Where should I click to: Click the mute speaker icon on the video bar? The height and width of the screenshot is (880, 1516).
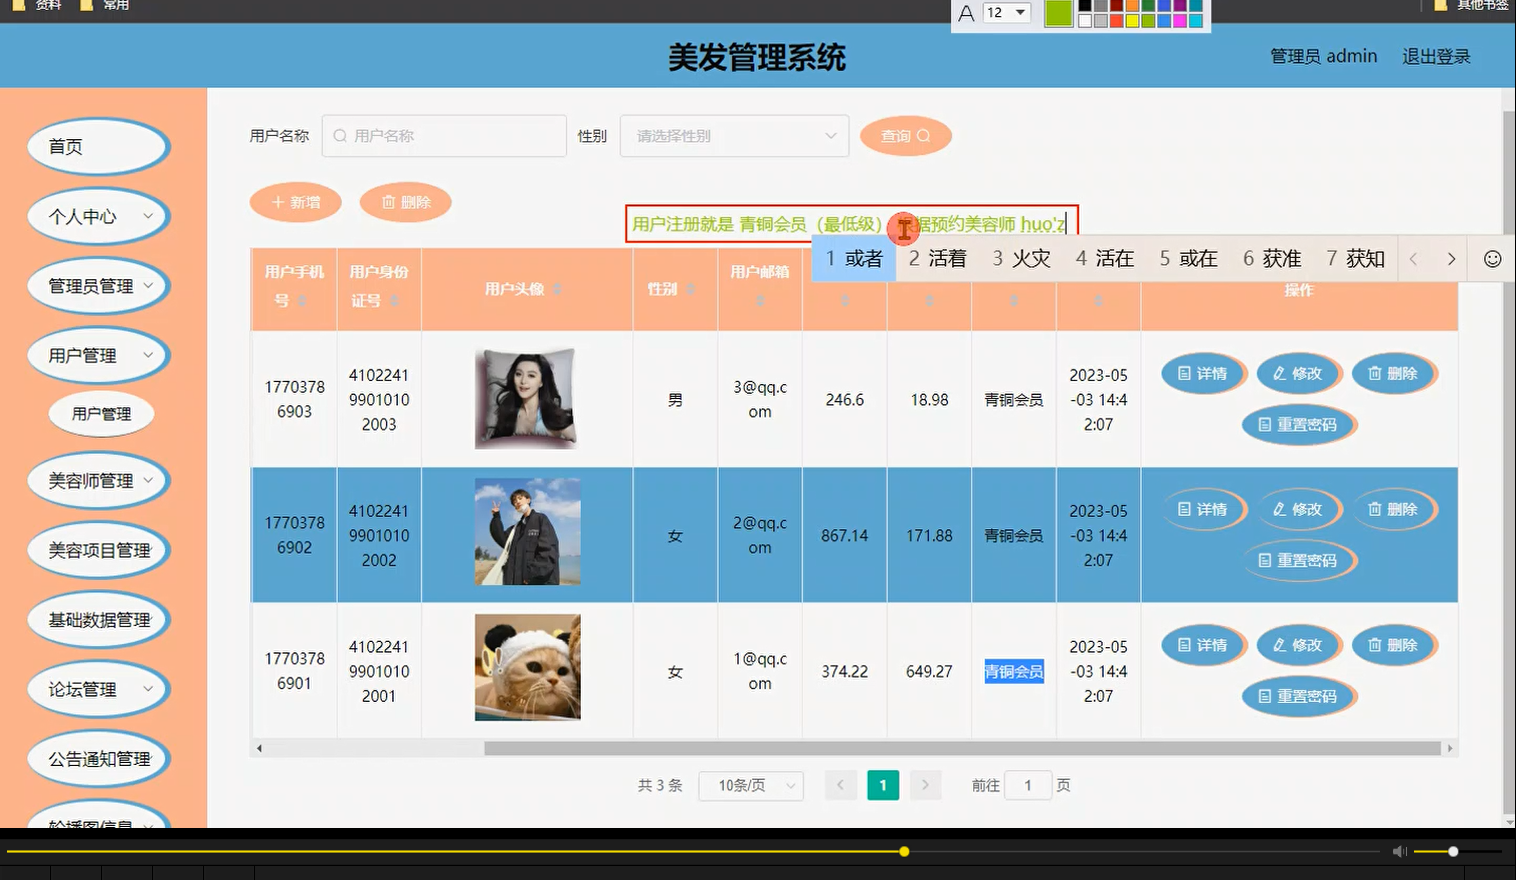coord(1398,851)
